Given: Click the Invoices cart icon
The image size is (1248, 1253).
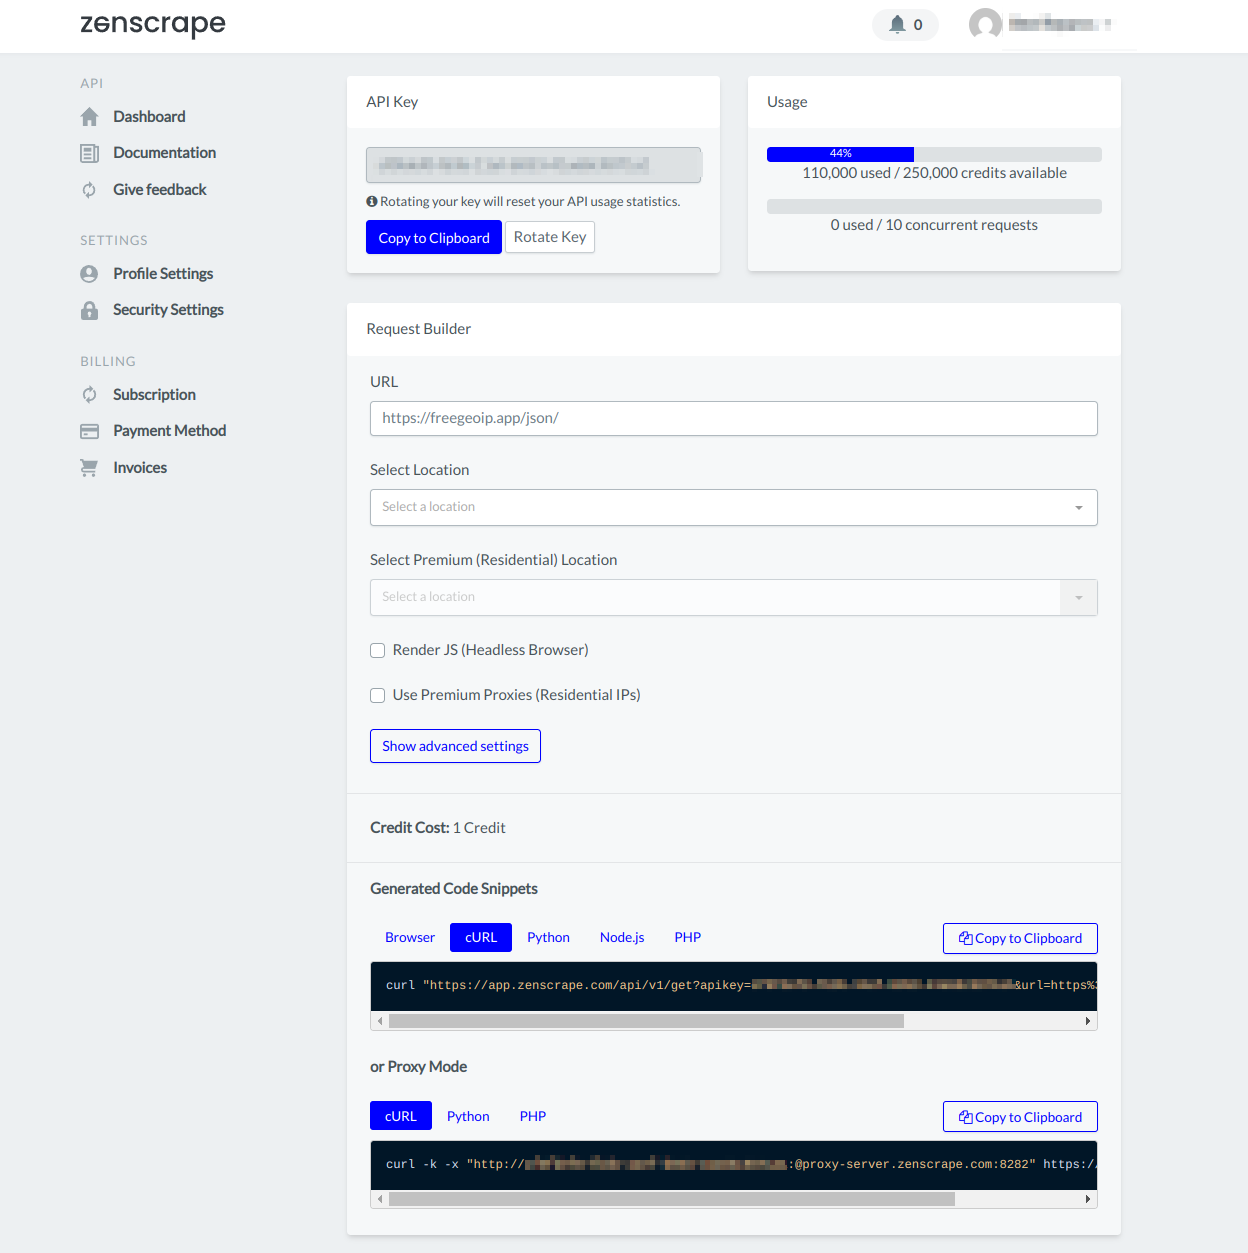Looking at the screenshot, I should tap(89, 468).
